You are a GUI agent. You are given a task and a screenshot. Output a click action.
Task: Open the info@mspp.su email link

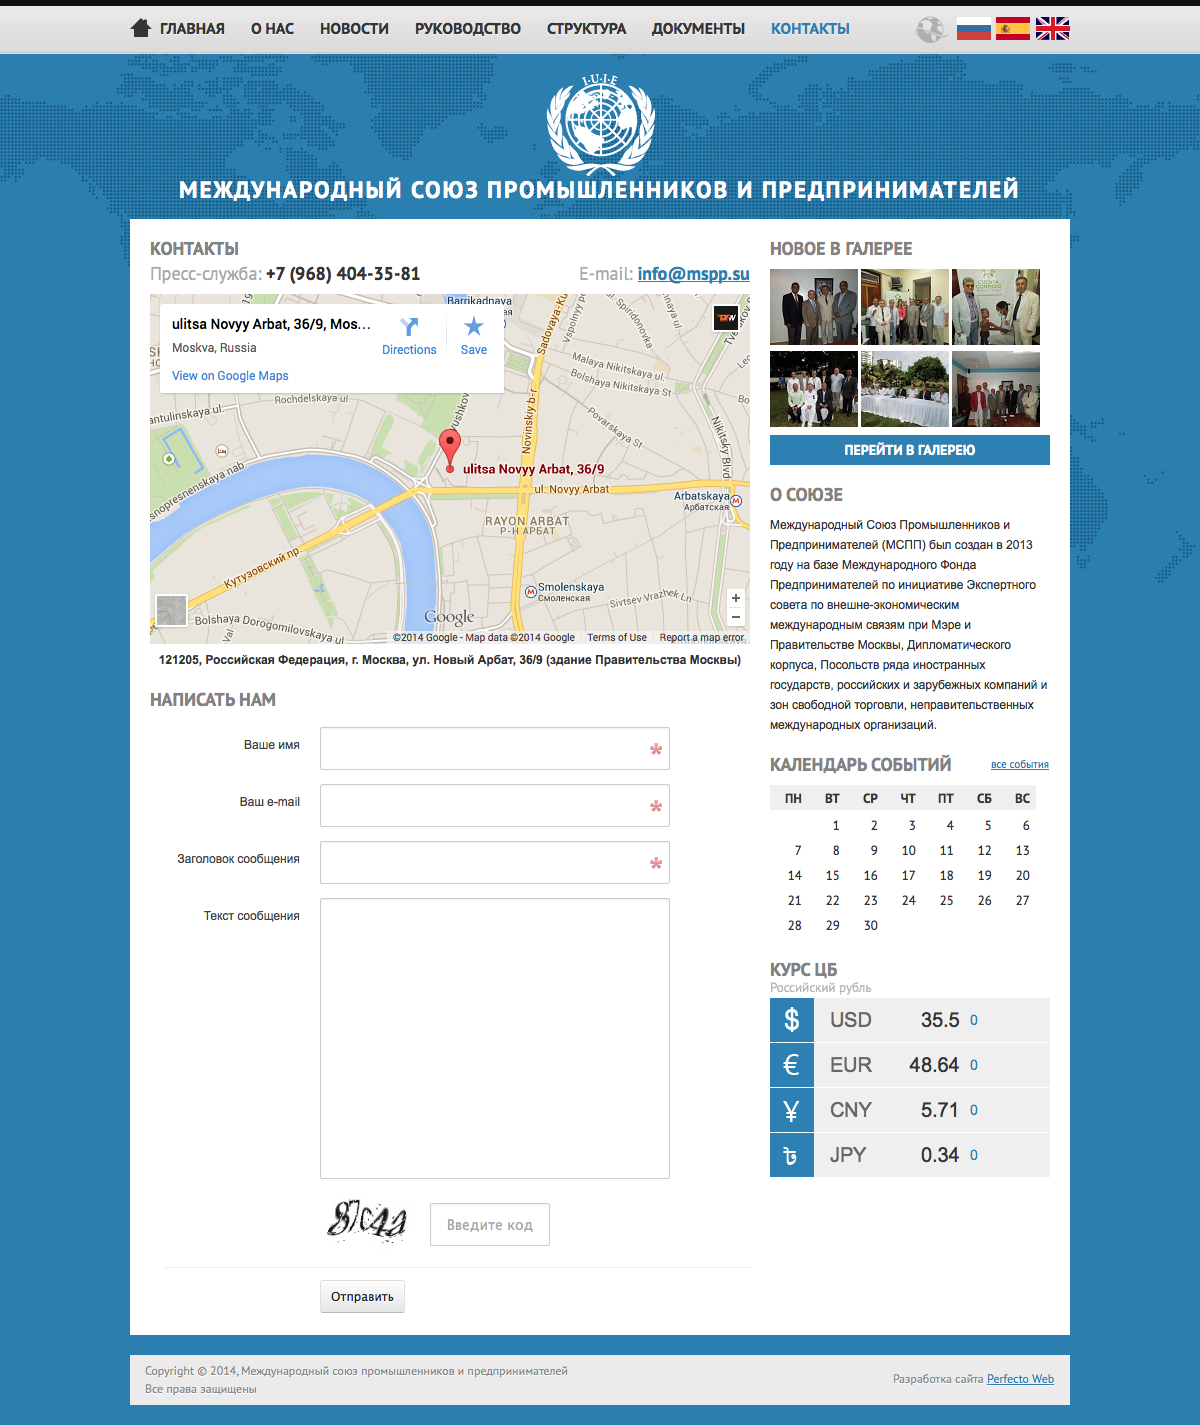[693, 274]
